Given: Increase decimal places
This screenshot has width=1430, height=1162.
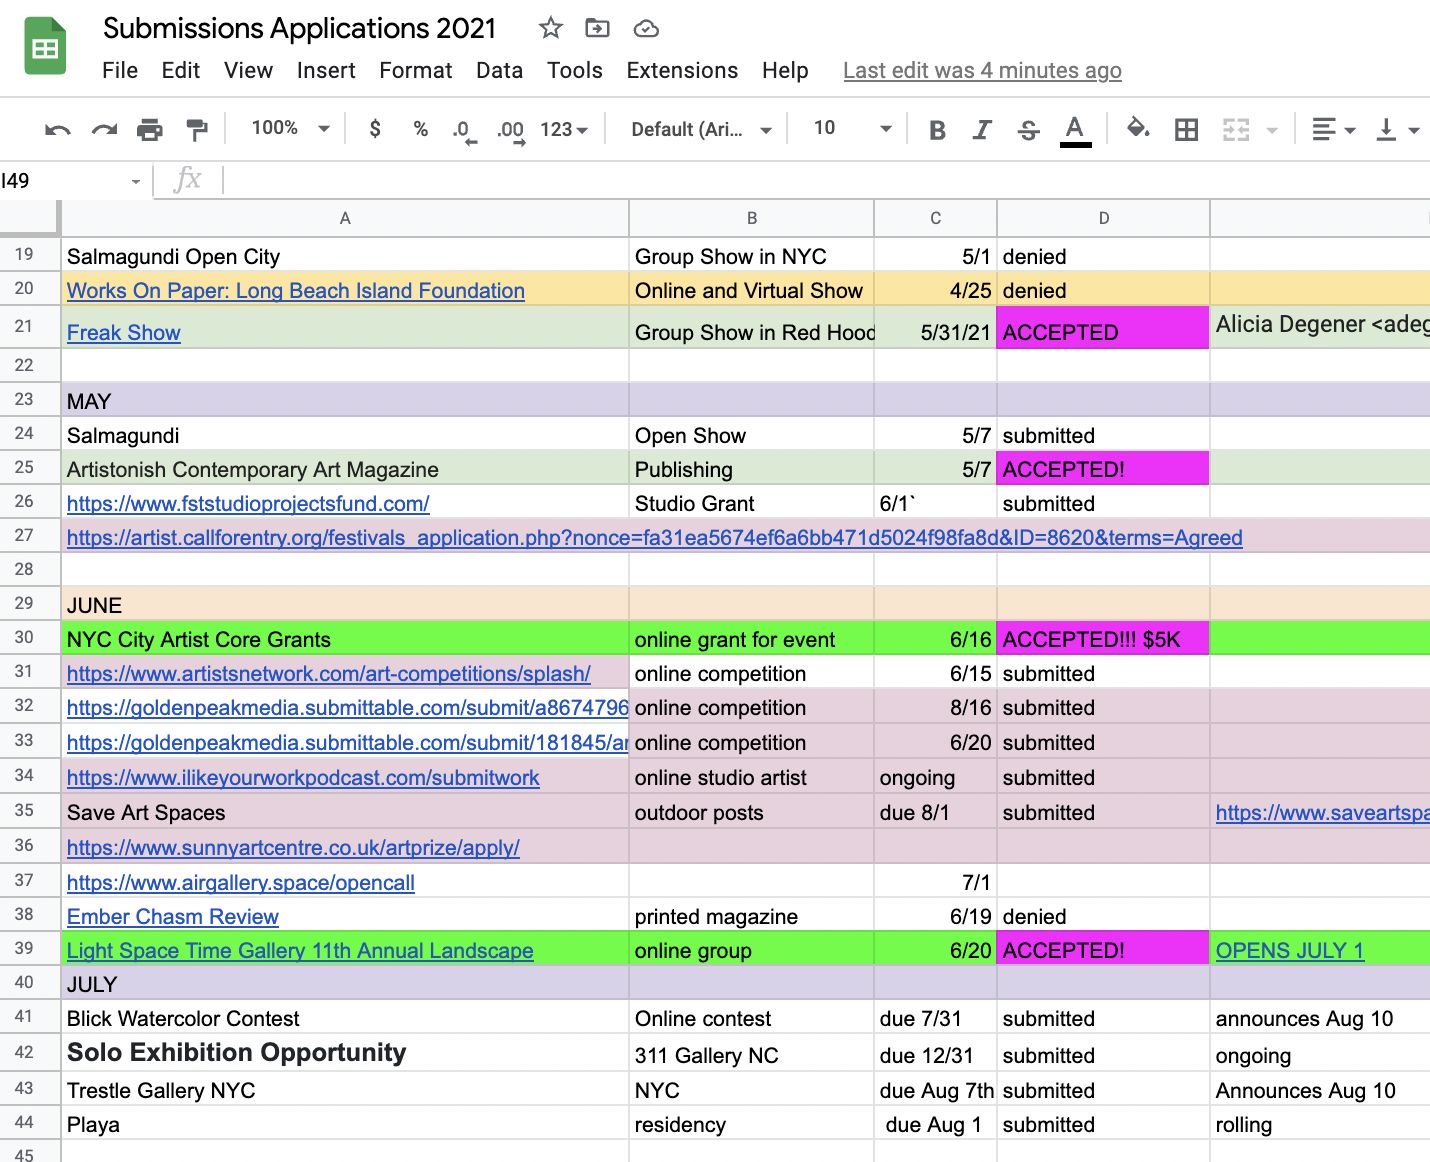Looking at the screenshot, I should coord(511,130).
